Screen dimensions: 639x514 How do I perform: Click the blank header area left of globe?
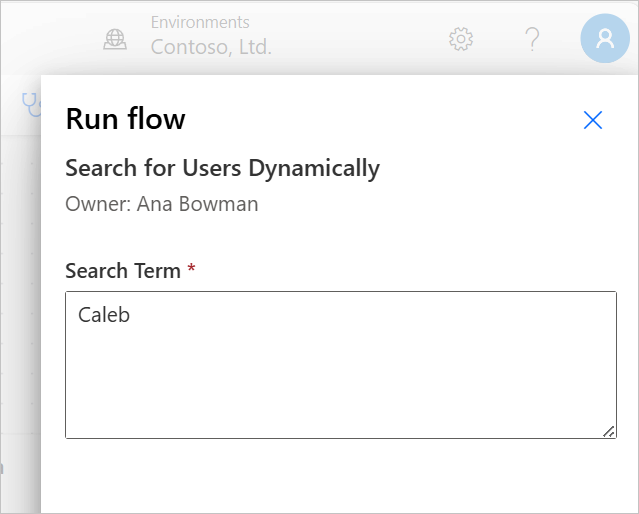tap(49, 39)
